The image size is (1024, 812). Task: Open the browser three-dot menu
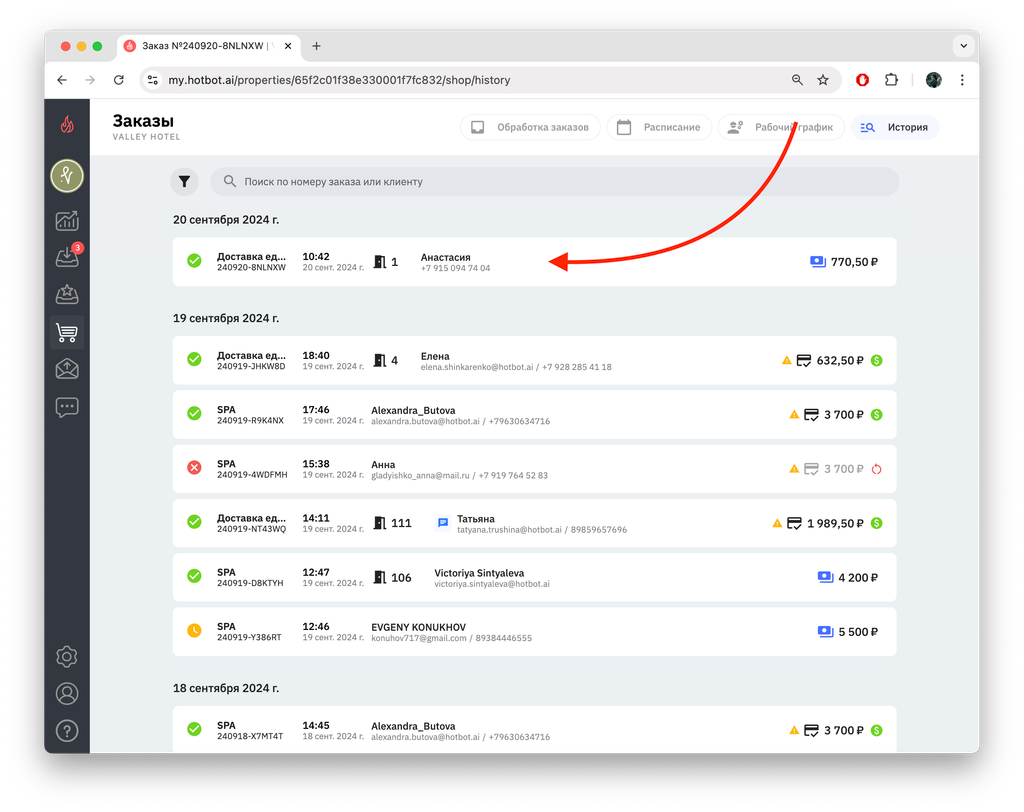pos(962,80)
